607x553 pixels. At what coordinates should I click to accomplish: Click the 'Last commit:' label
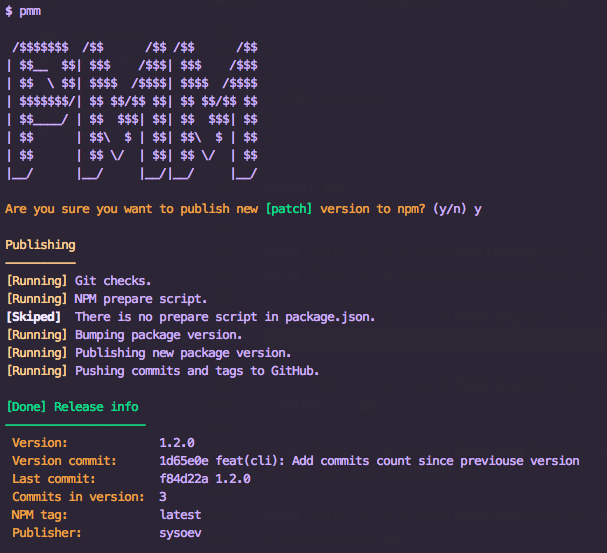click(x=54, y=479)
